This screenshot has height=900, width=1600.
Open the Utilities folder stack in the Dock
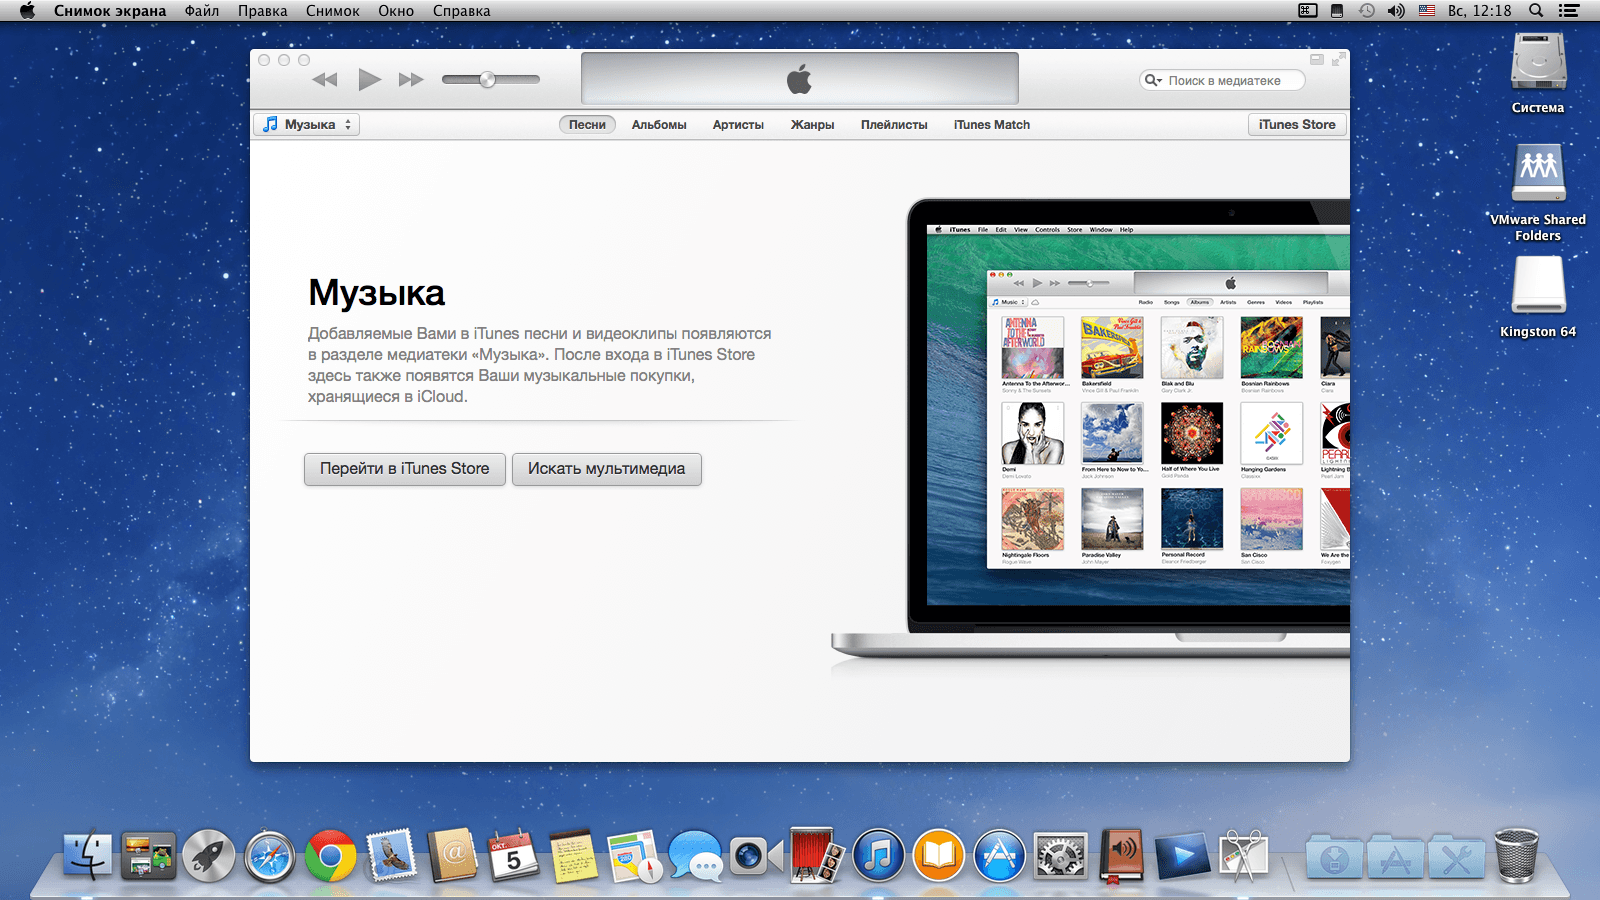[1457, 857]
